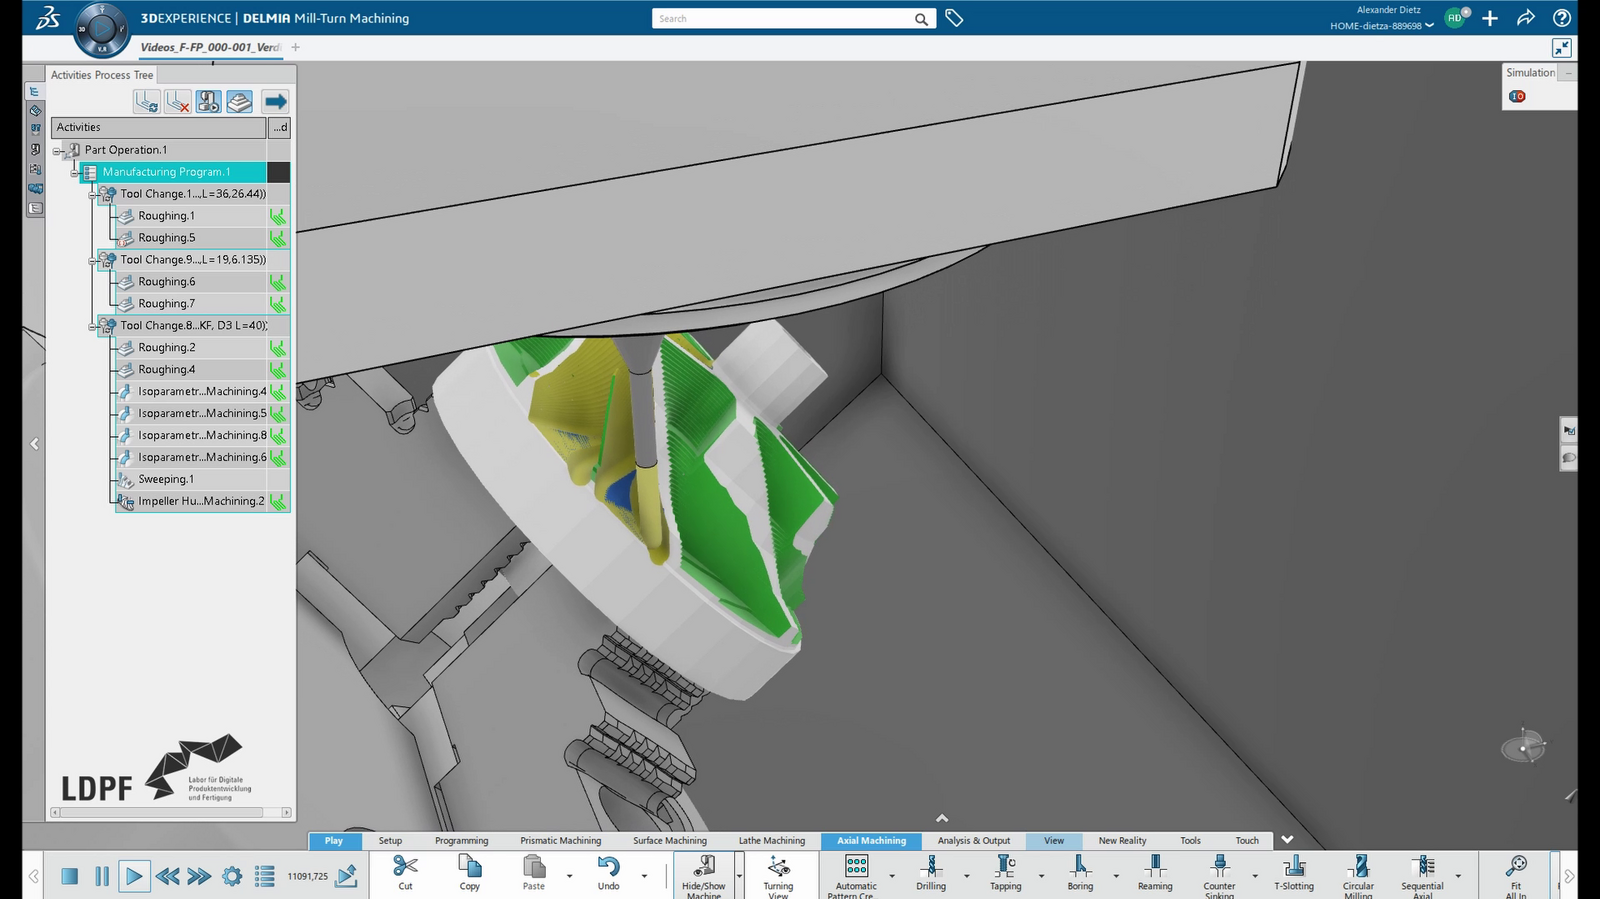Screen dimensions: 1600x899
Task: Select Sweeping.1 activity
Action: [166, 480]
